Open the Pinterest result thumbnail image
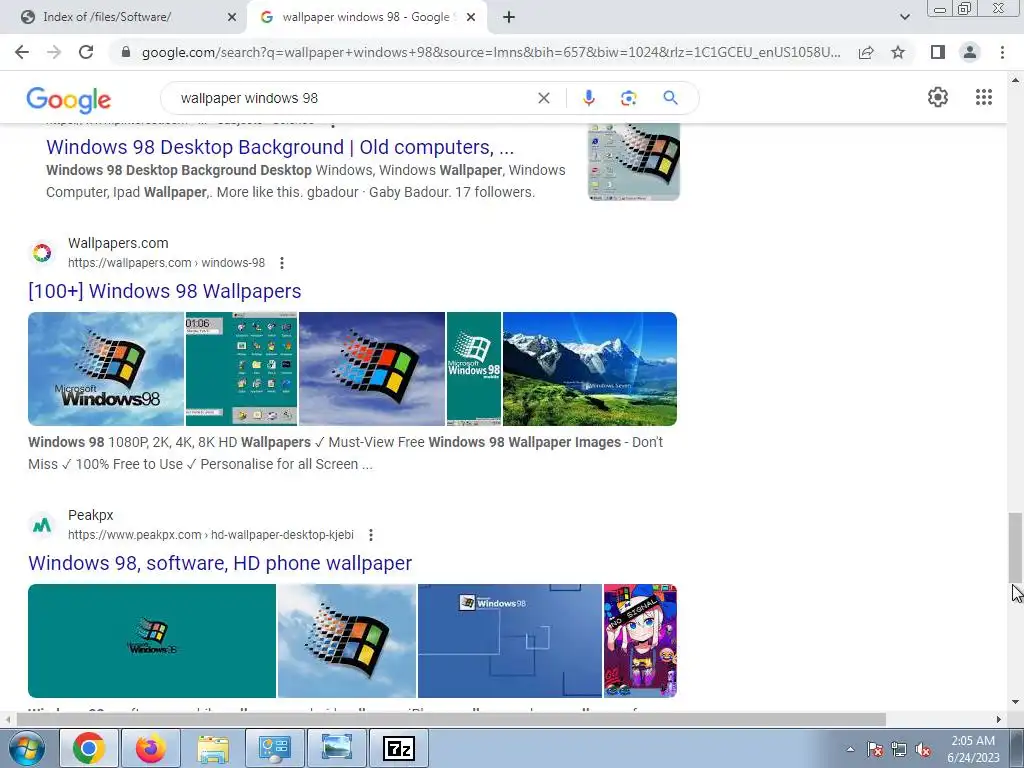This screenshot has width=1024, height=768. coord(633,162)
